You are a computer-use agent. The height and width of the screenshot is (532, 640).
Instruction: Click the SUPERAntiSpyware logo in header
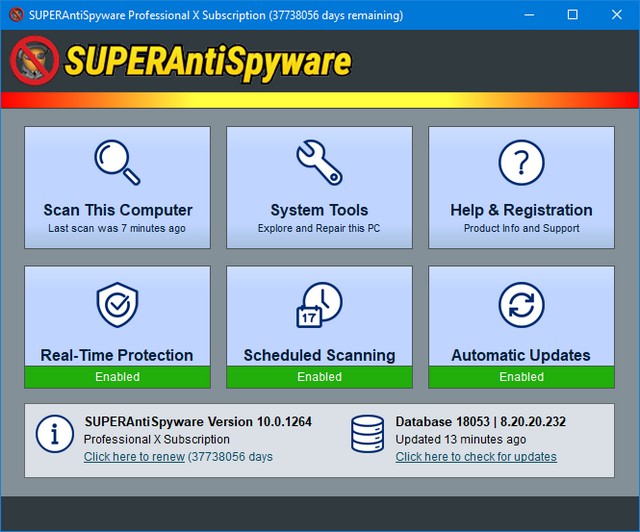coord(182,61)
